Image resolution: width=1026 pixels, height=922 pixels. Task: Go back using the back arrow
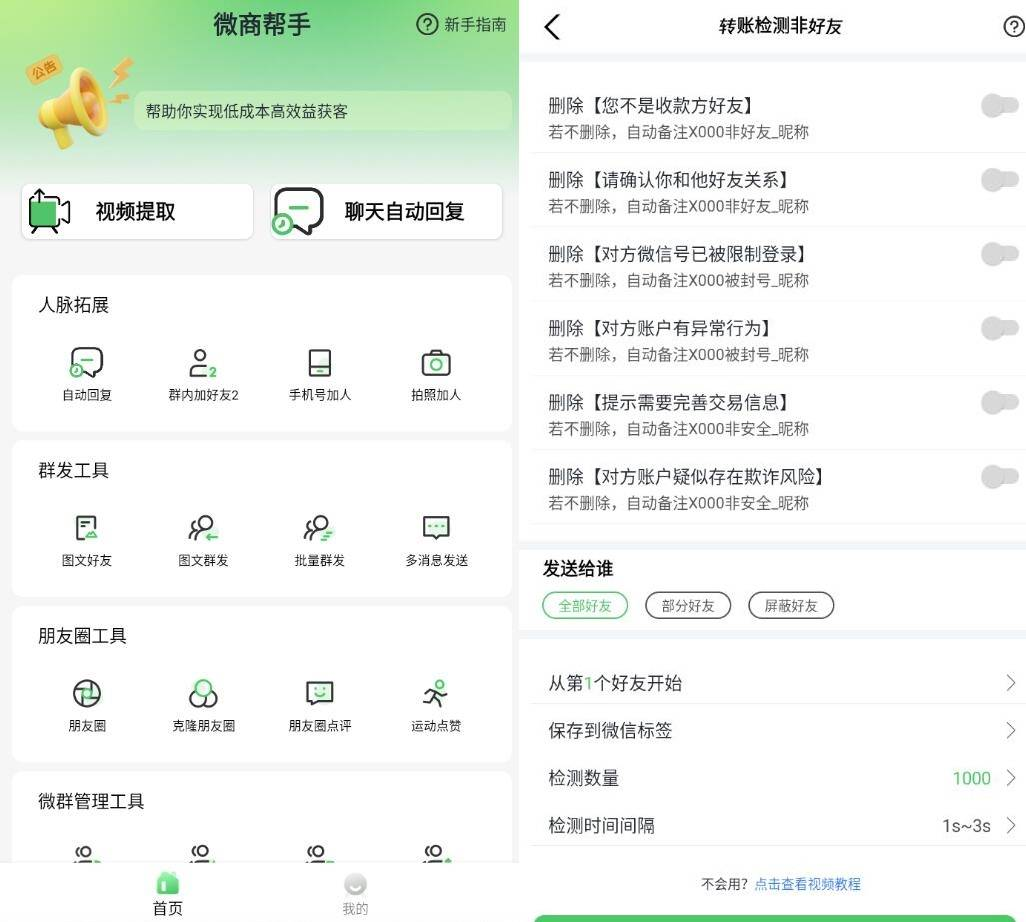tap(552, 27)
